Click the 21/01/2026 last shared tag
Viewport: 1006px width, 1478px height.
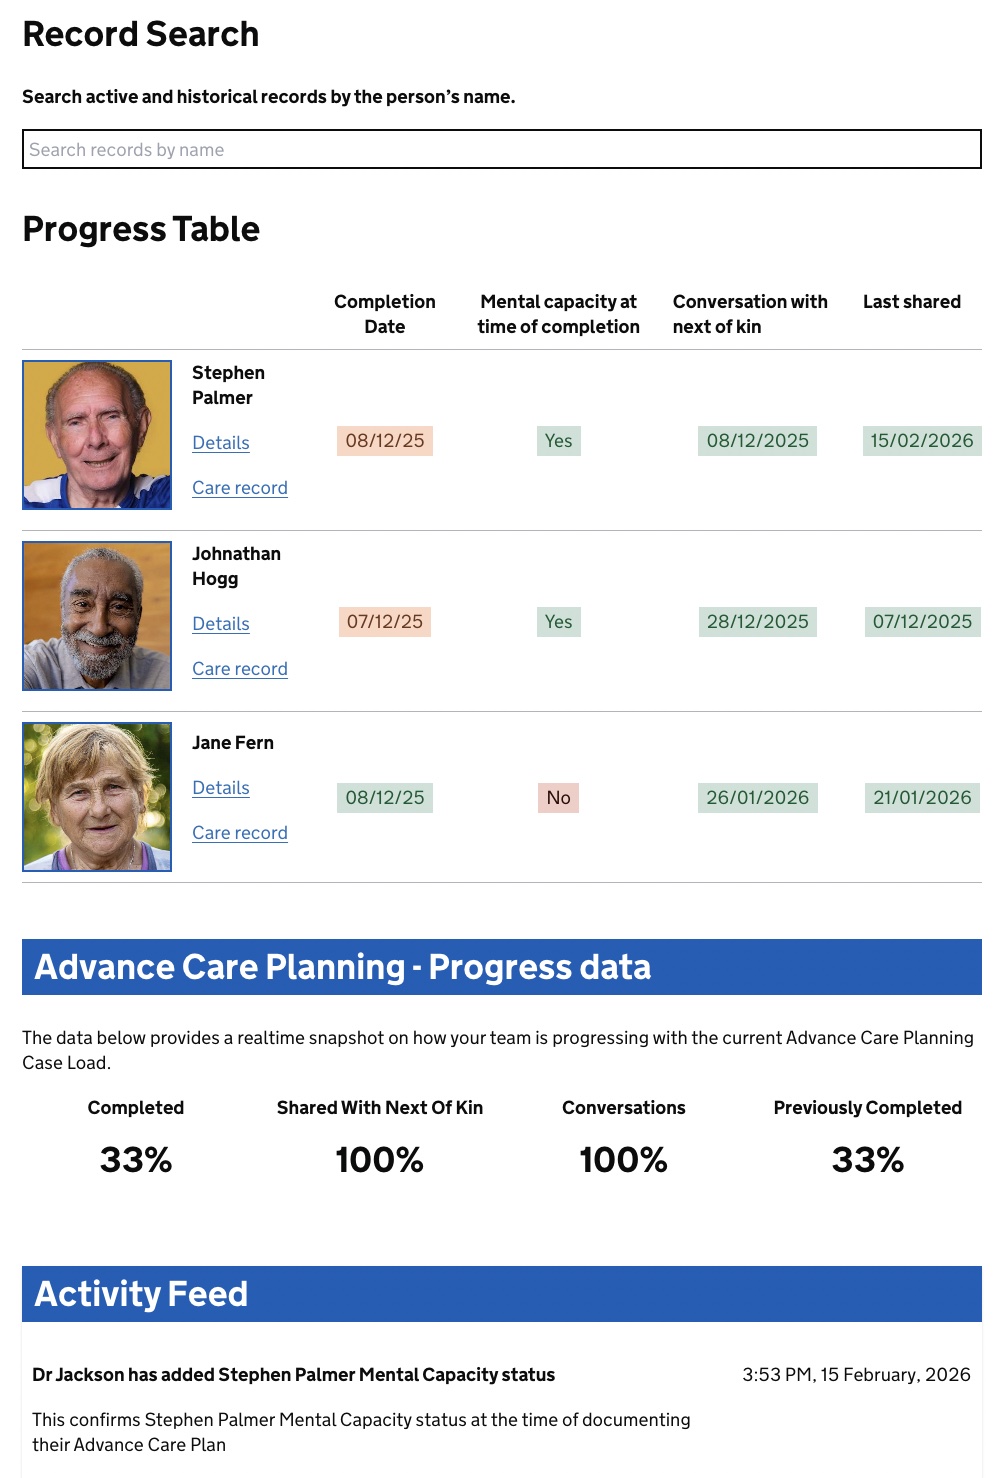point(921,798)
